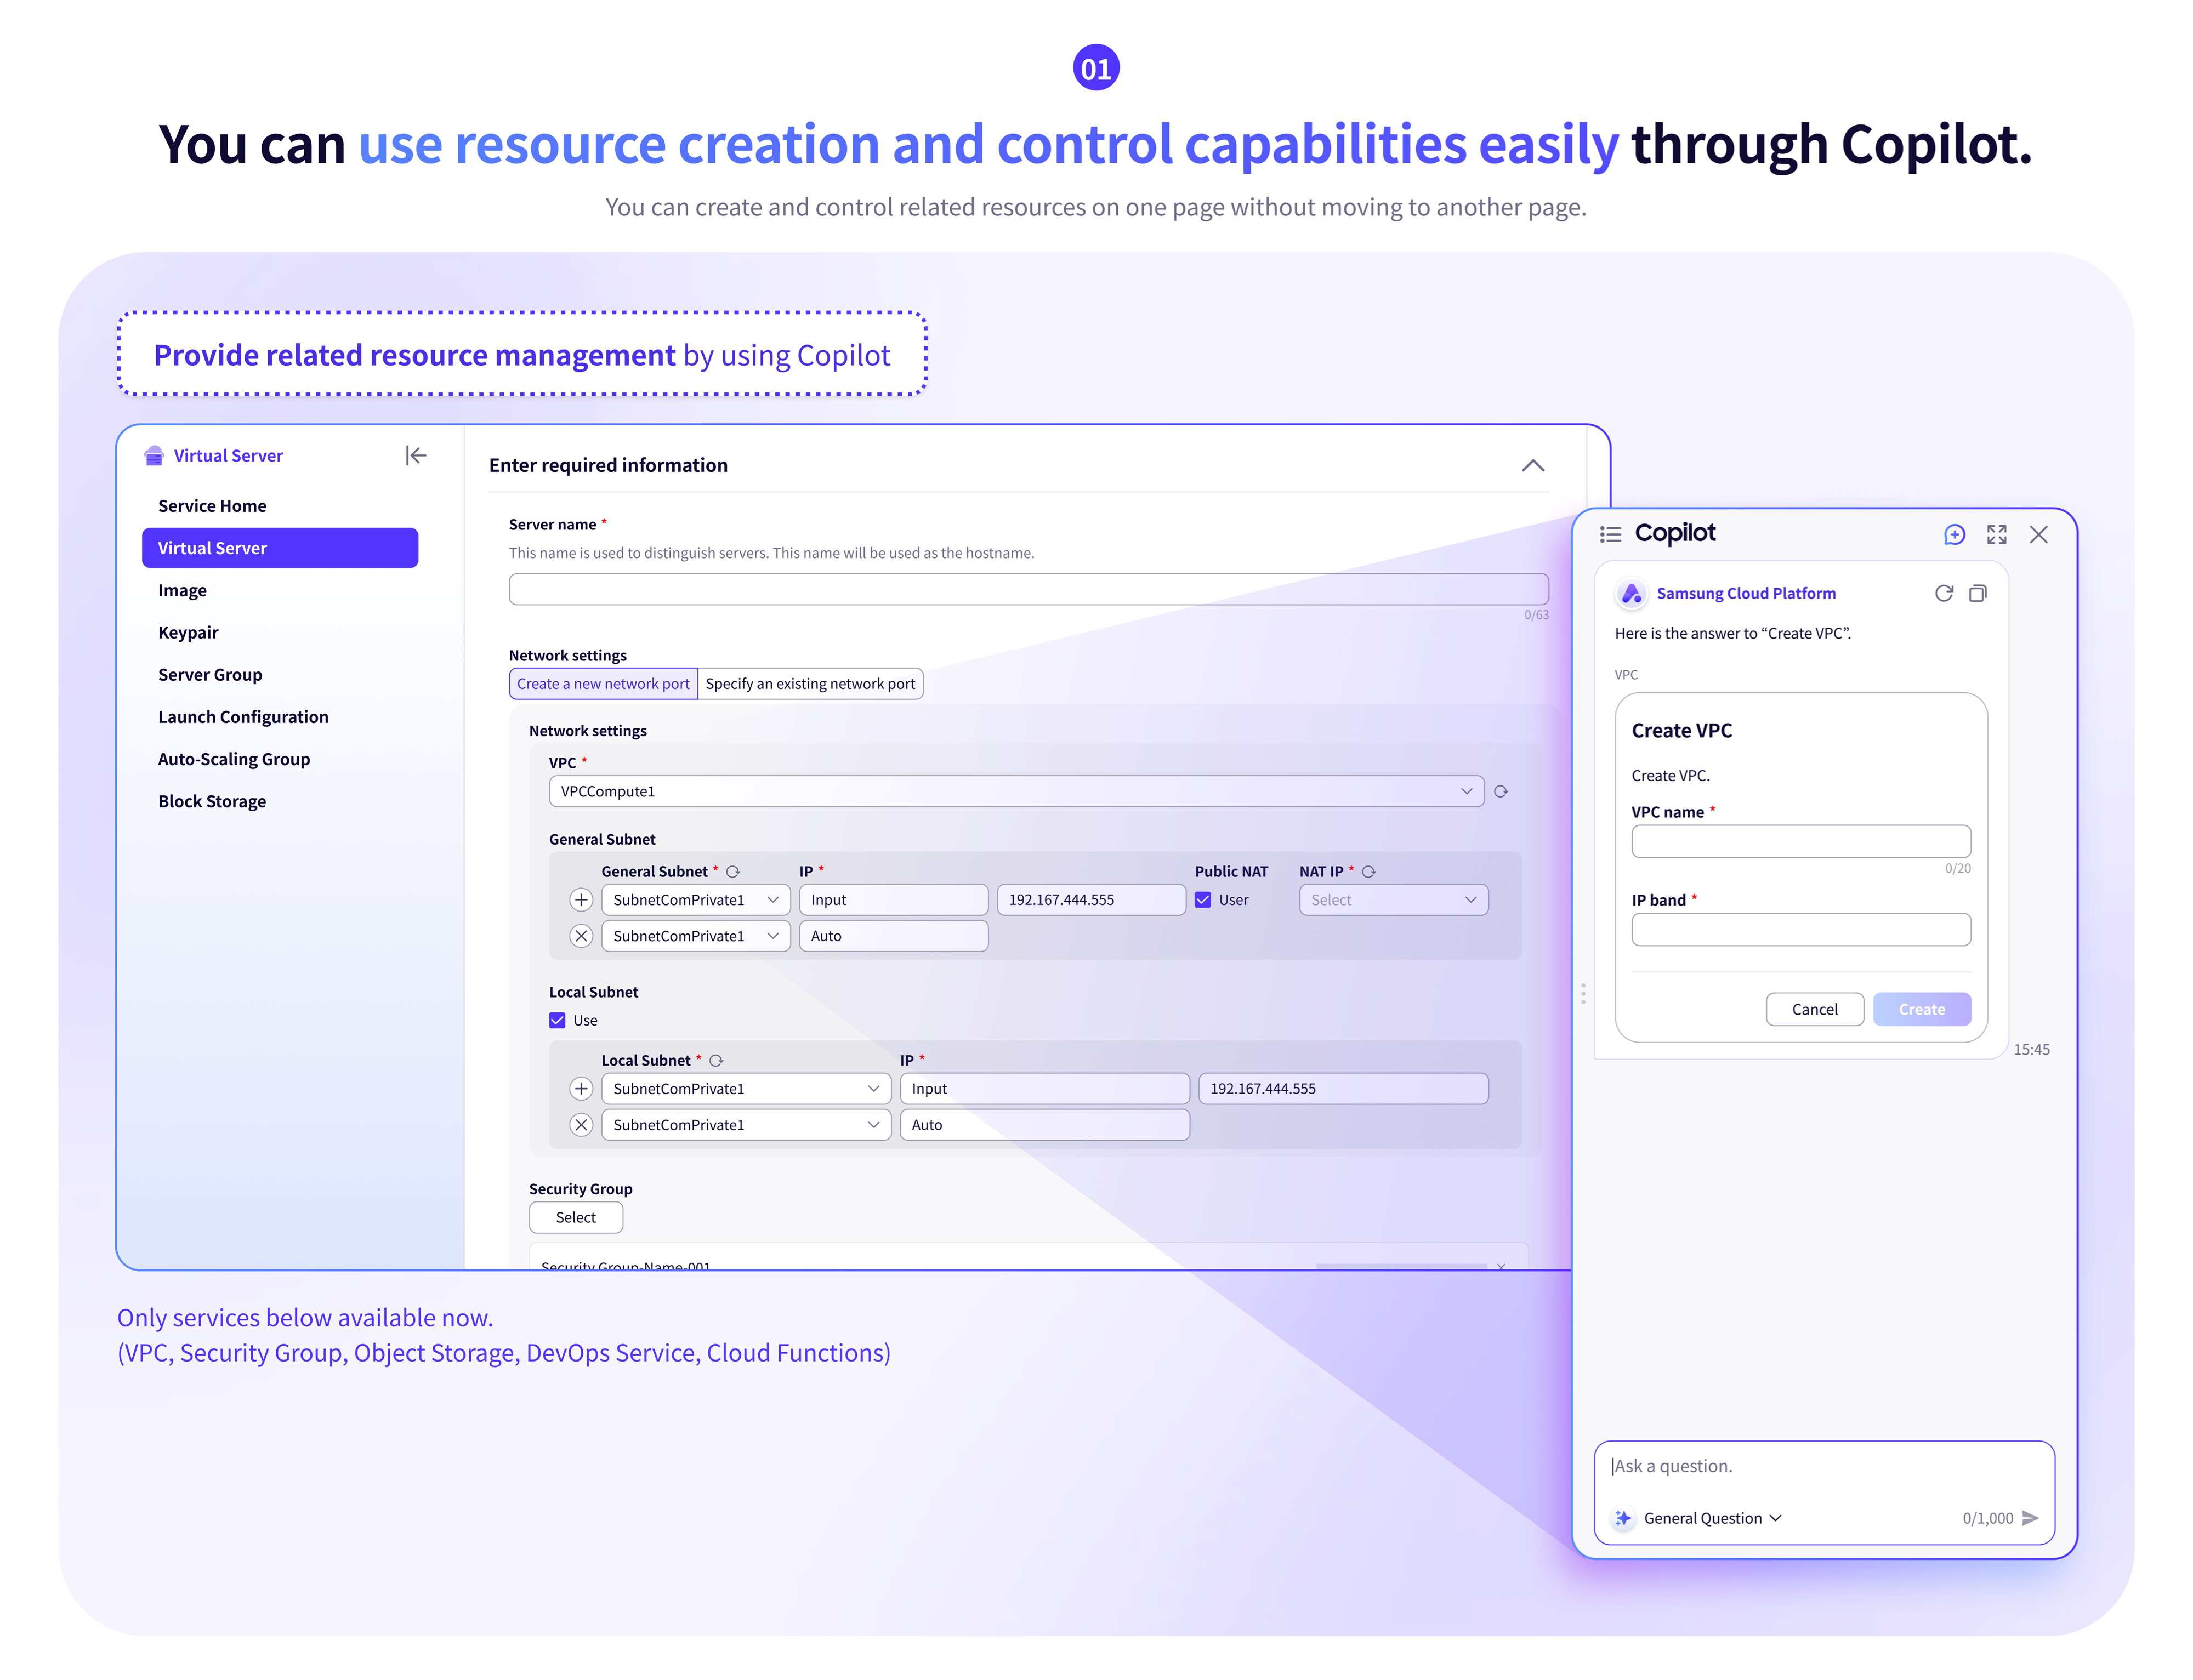
Task: Send the Copilot question
Action: click(x=2030, y=1518)
